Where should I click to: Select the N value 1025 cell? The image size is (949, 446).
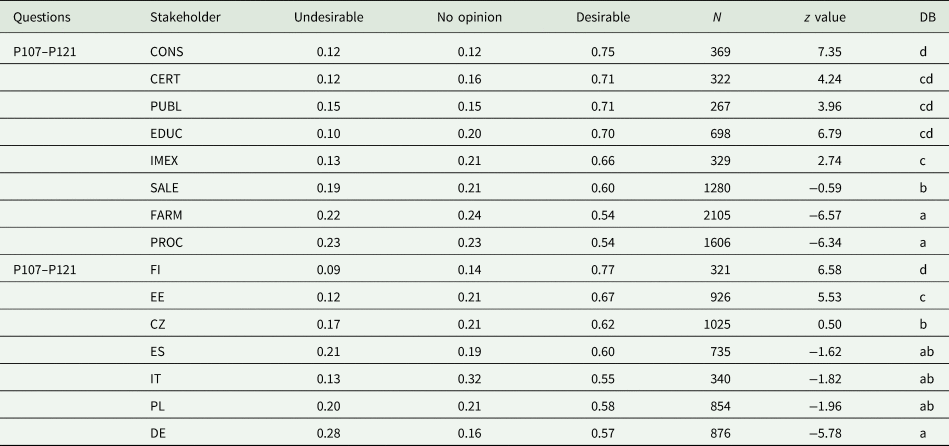(716, 323)
